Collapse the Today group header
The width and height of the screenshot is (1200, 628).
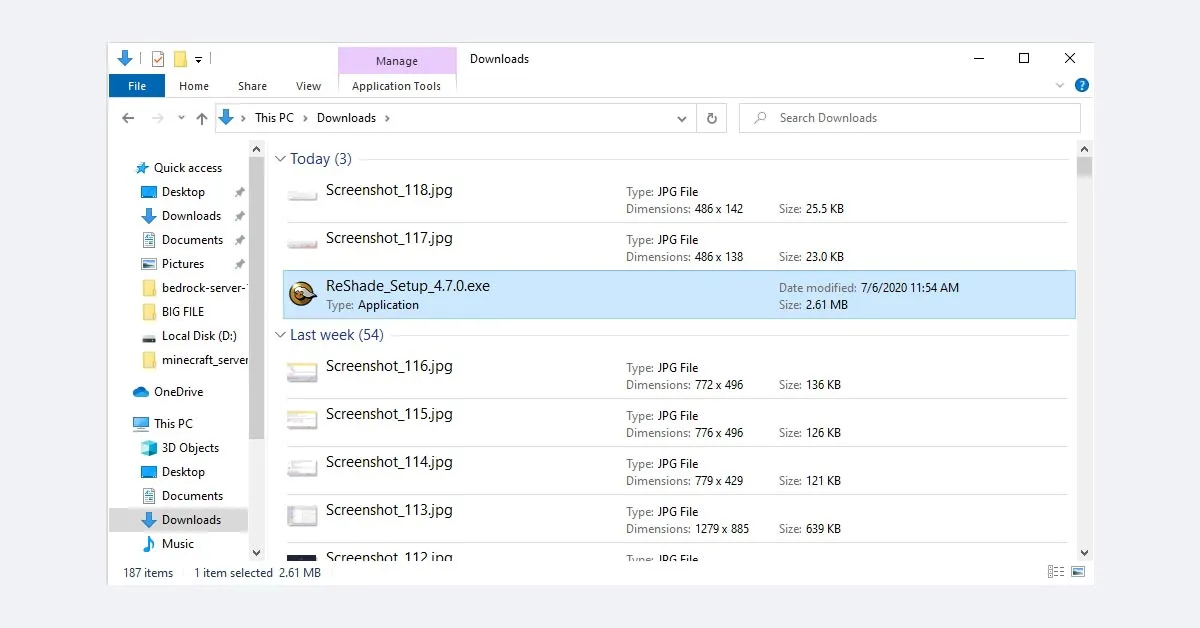[x=281, y=159]
